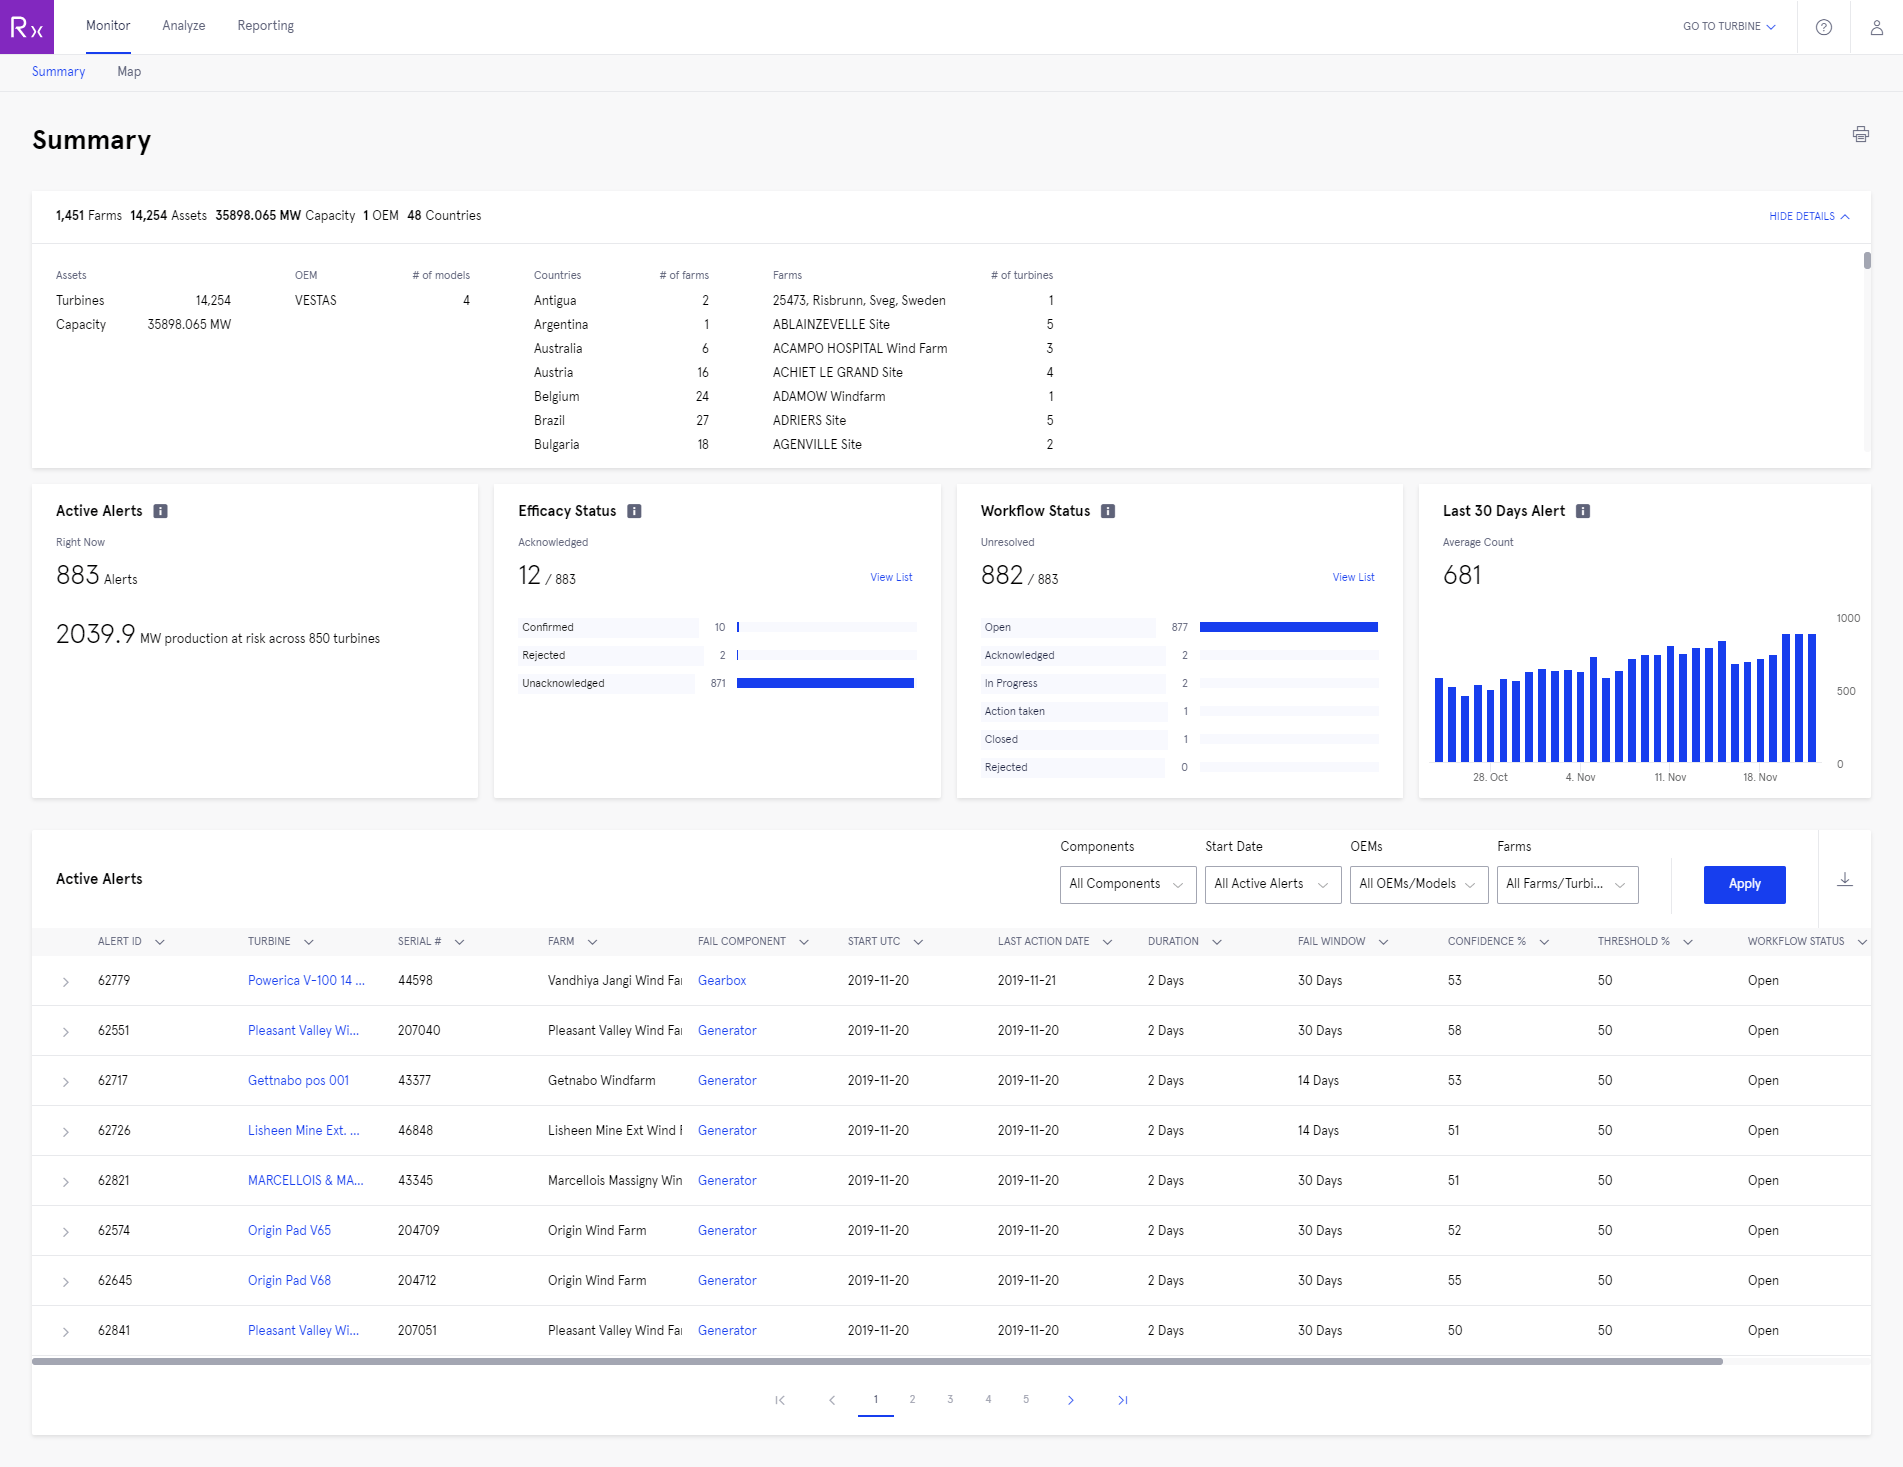Open the help icon in the top bar
1903x1467 pixels.
1823,27
